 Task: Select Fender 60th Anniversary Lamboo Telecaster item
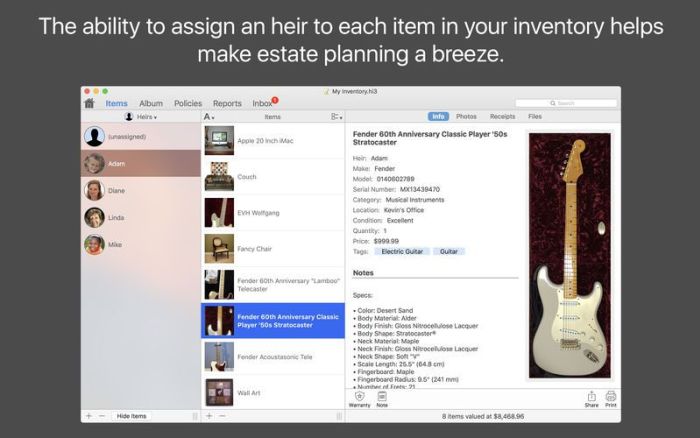pos(273,285)
